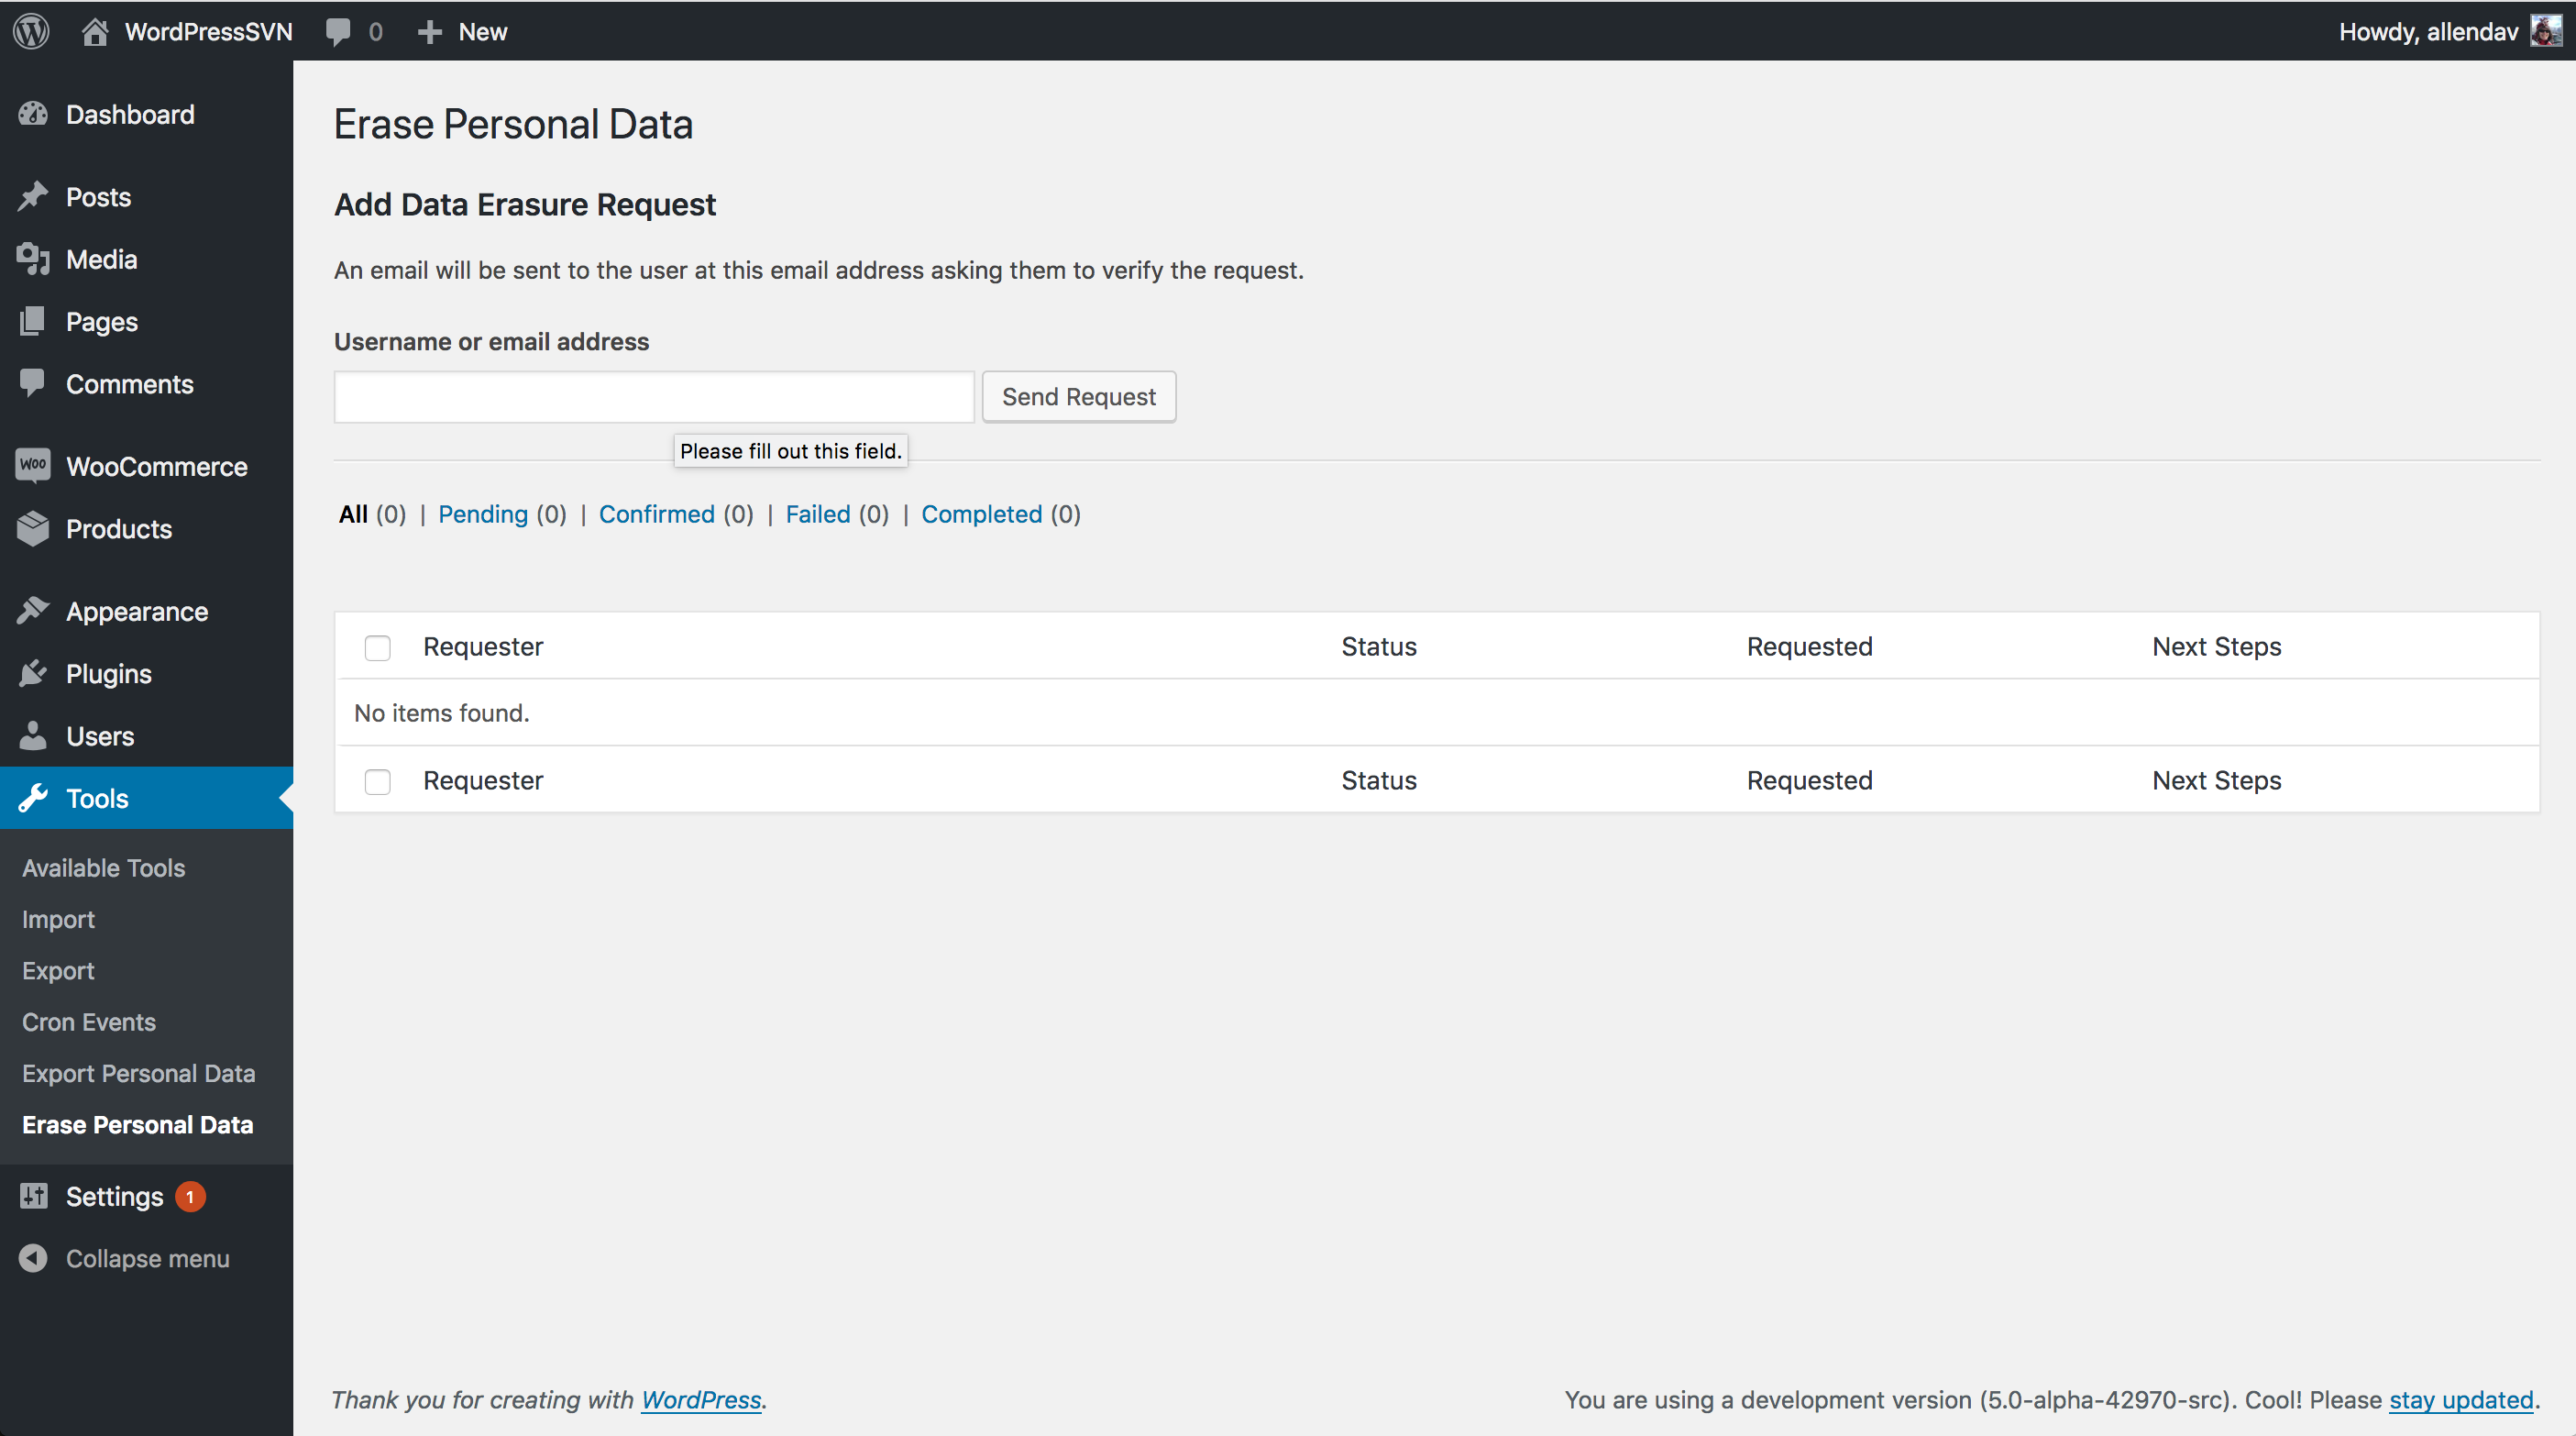Click the username or email address field
Image resolution: width=2576 pixels, height=1436 pixels.
pos(653,396)
